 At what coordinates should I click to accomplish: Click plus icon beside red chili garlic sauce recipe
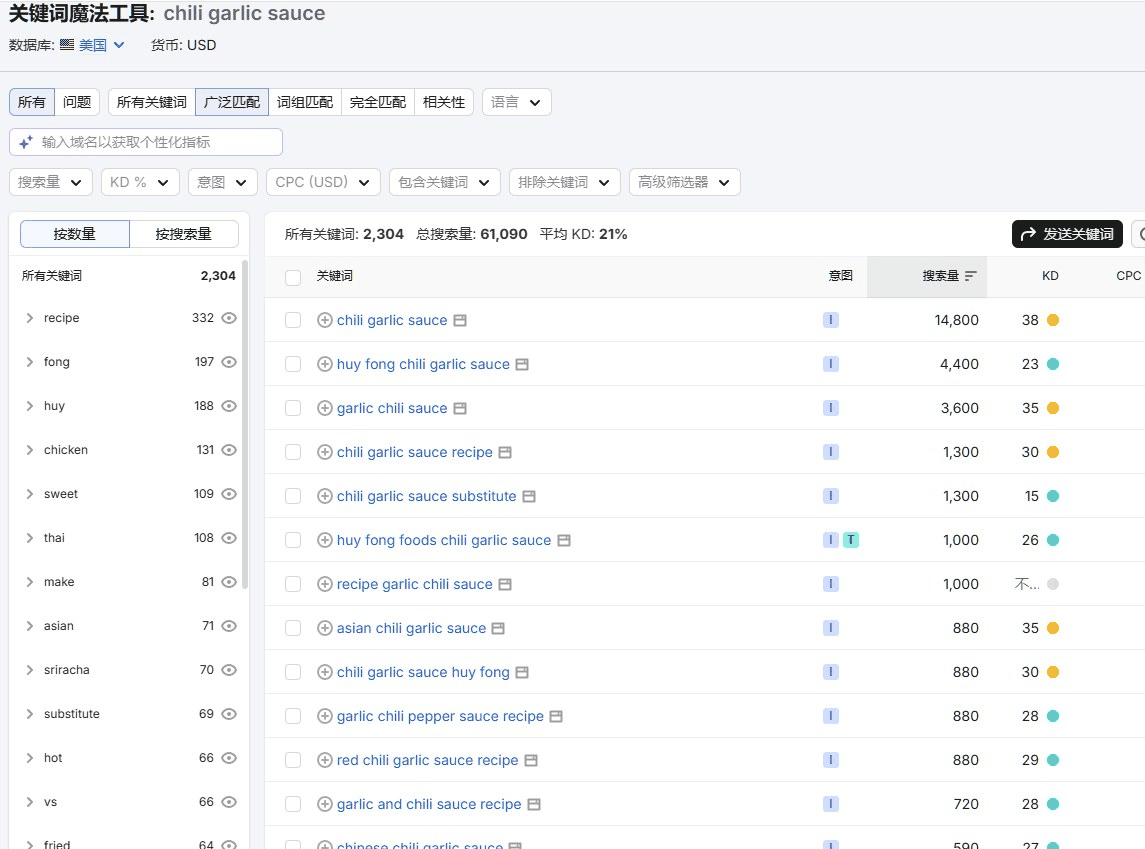(x=325, y=760)
